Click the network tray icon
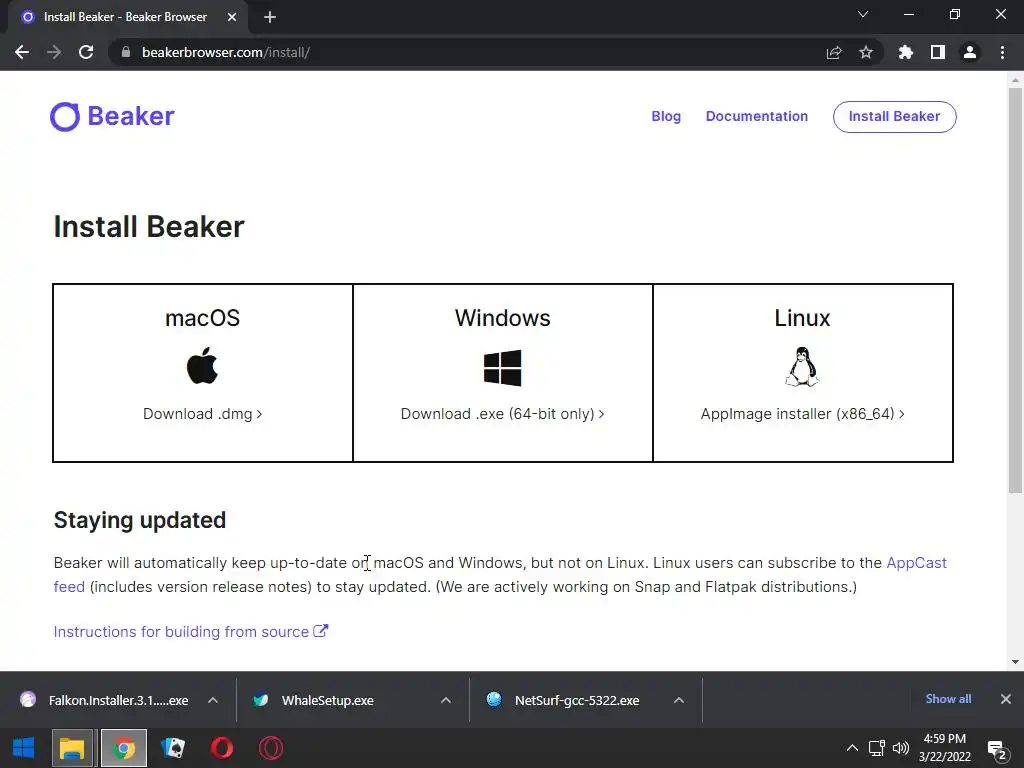Screen dimensions: 1024x768 pos(876,748)
